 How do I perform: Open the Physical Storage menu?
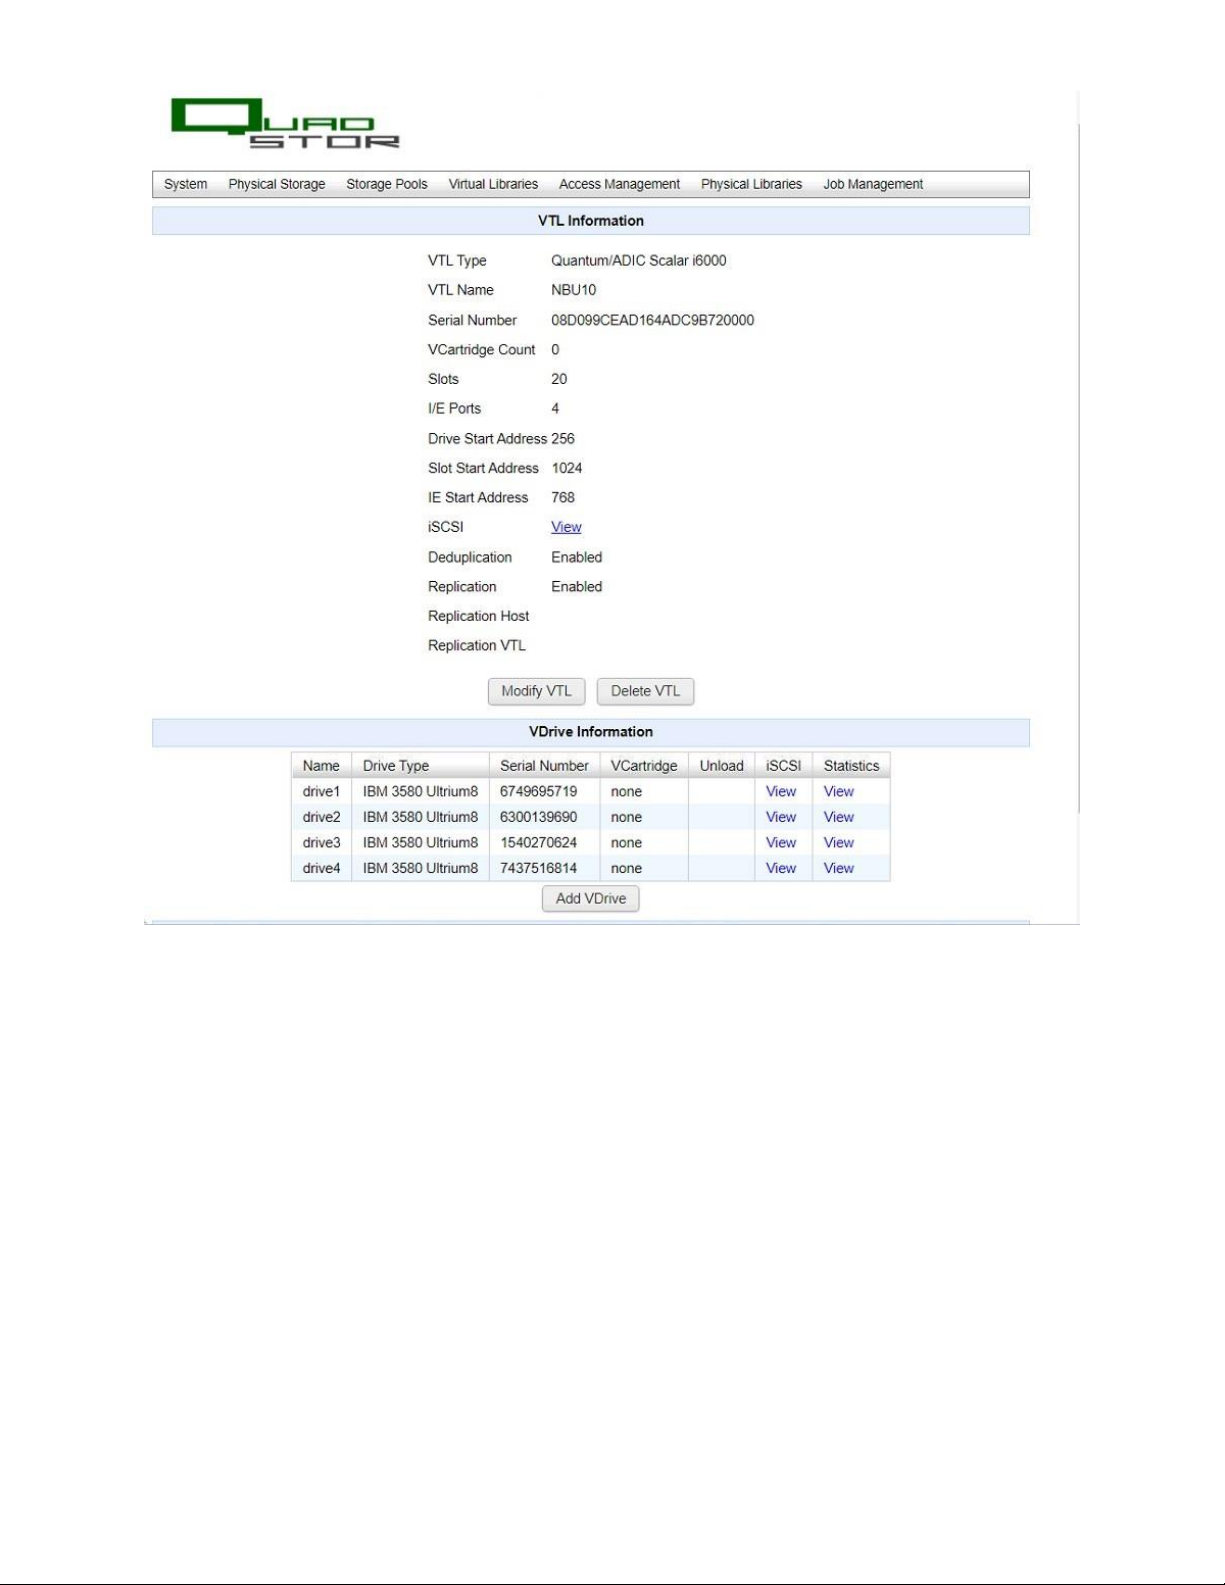tap(276, 184)
